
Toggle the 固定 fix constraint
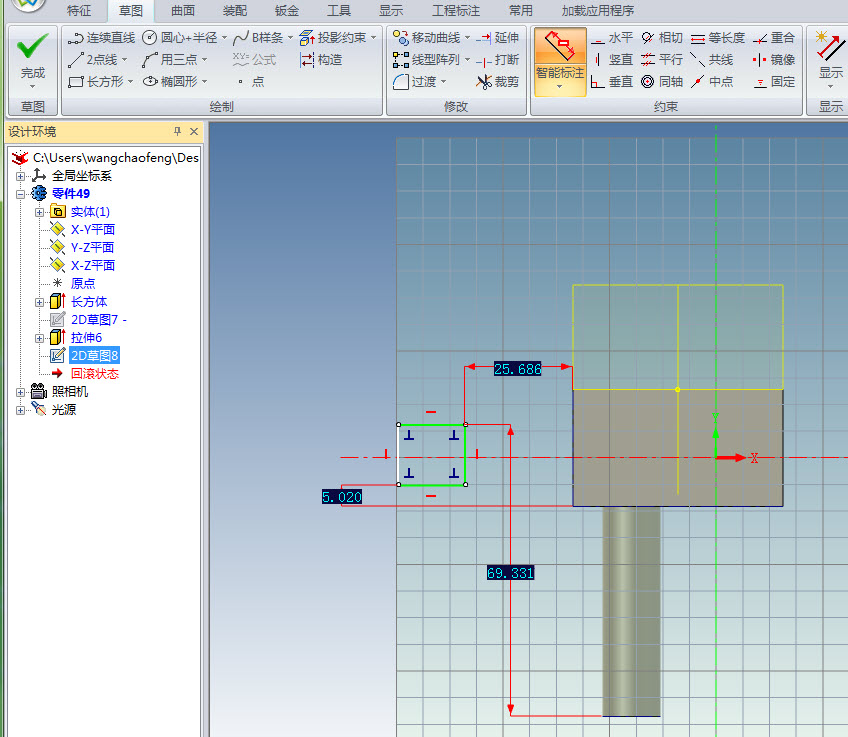point(774,82)
